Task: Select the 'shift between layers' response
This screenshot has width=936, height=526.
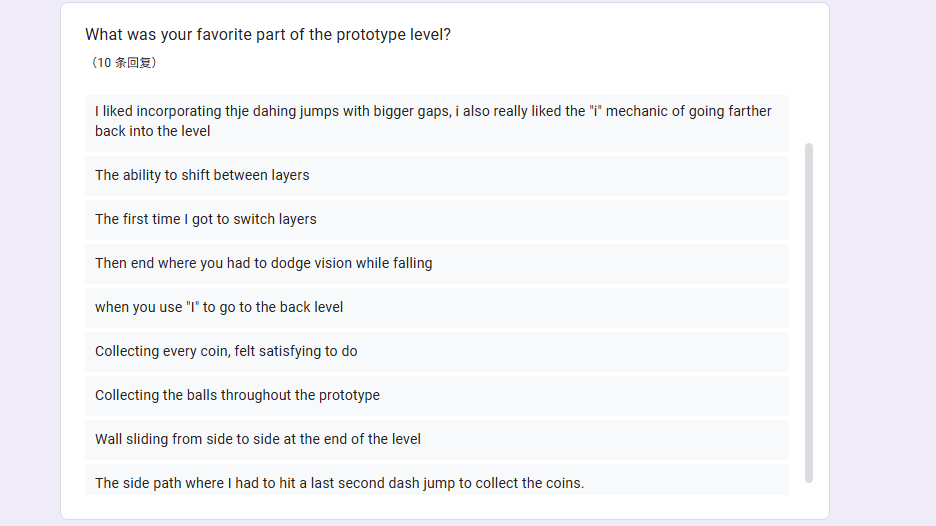Action: click(202, 175)
